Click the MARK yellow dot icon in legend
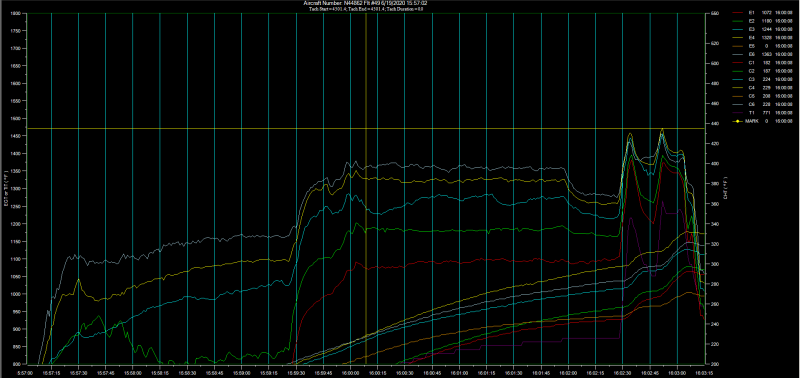The height and width of the screenshot is (378, 800). click(738, 121)
